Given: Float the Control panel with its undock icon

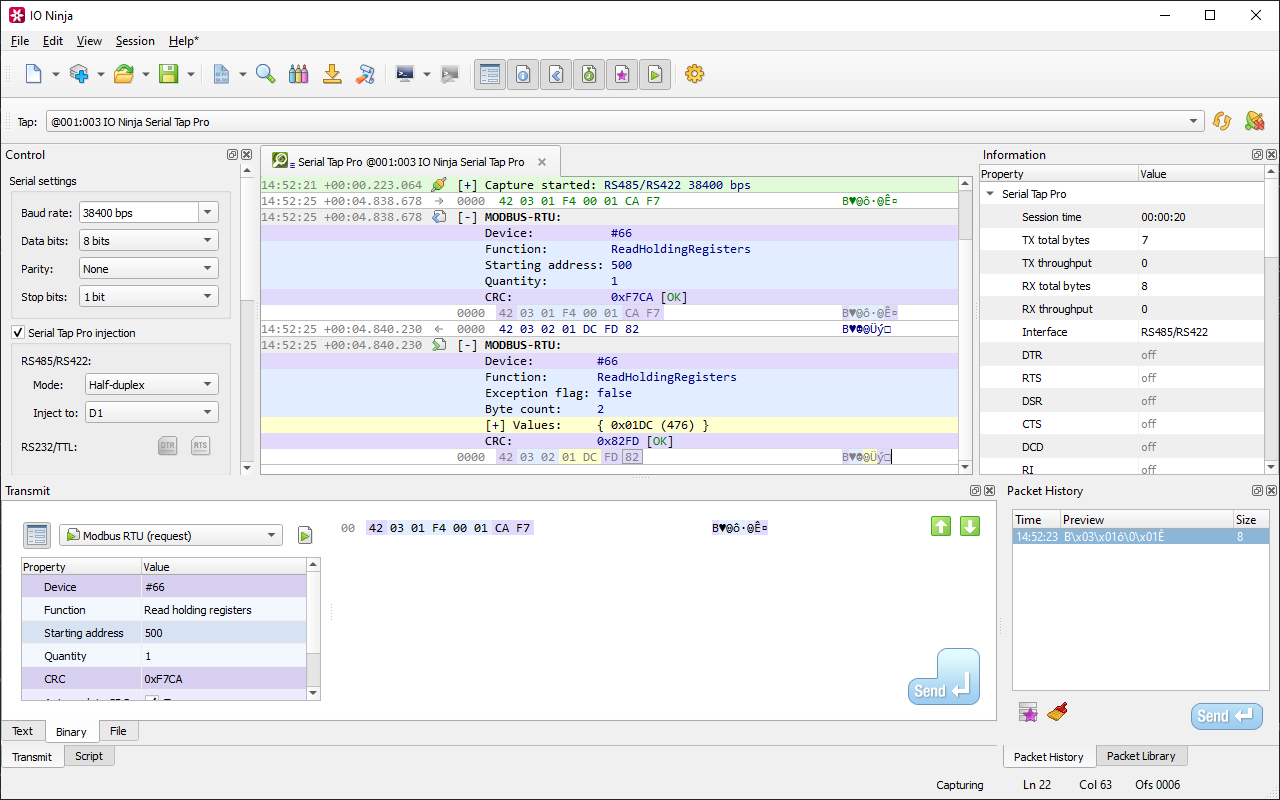Looking at the screenshot, I should (232, 155).
